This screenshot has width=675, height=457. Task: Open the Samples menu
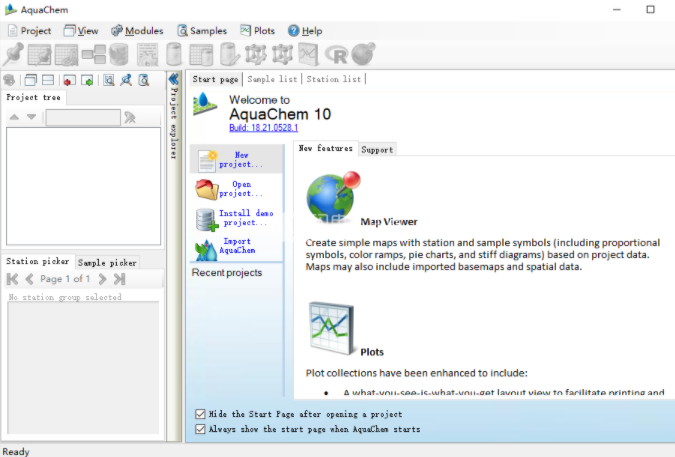click(x=201, y=31)
